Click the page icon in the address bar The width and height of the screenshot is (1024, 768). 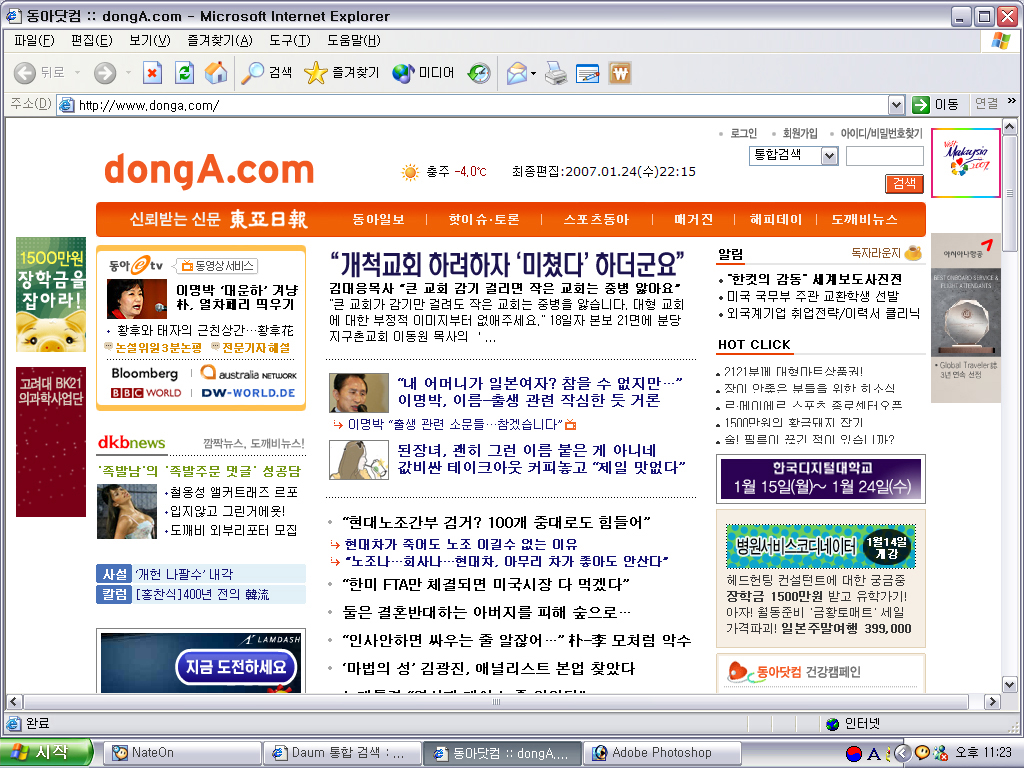click(x=66, y=105)
